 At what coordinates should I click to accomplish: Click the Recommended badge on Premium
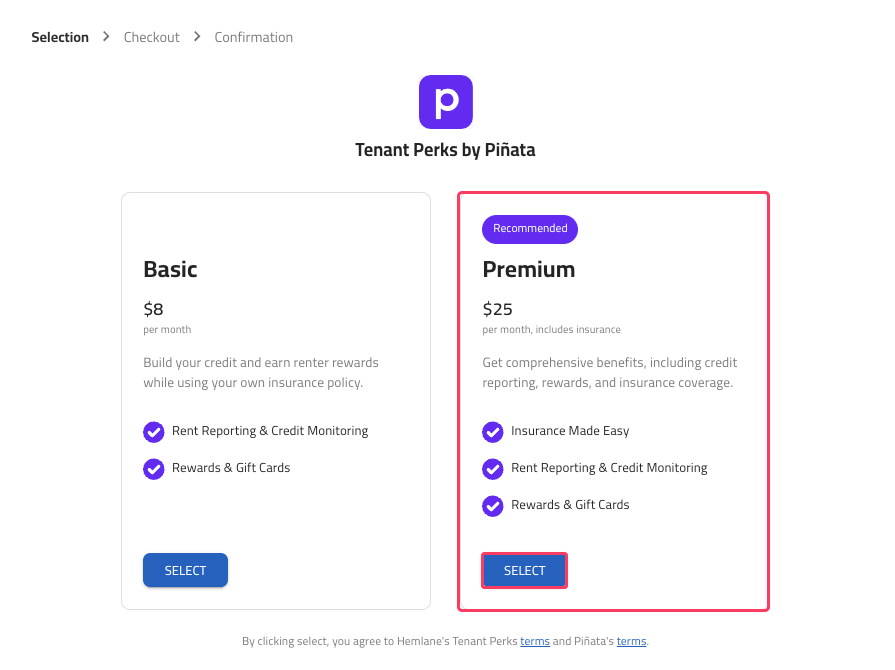[x=530, y=229]
